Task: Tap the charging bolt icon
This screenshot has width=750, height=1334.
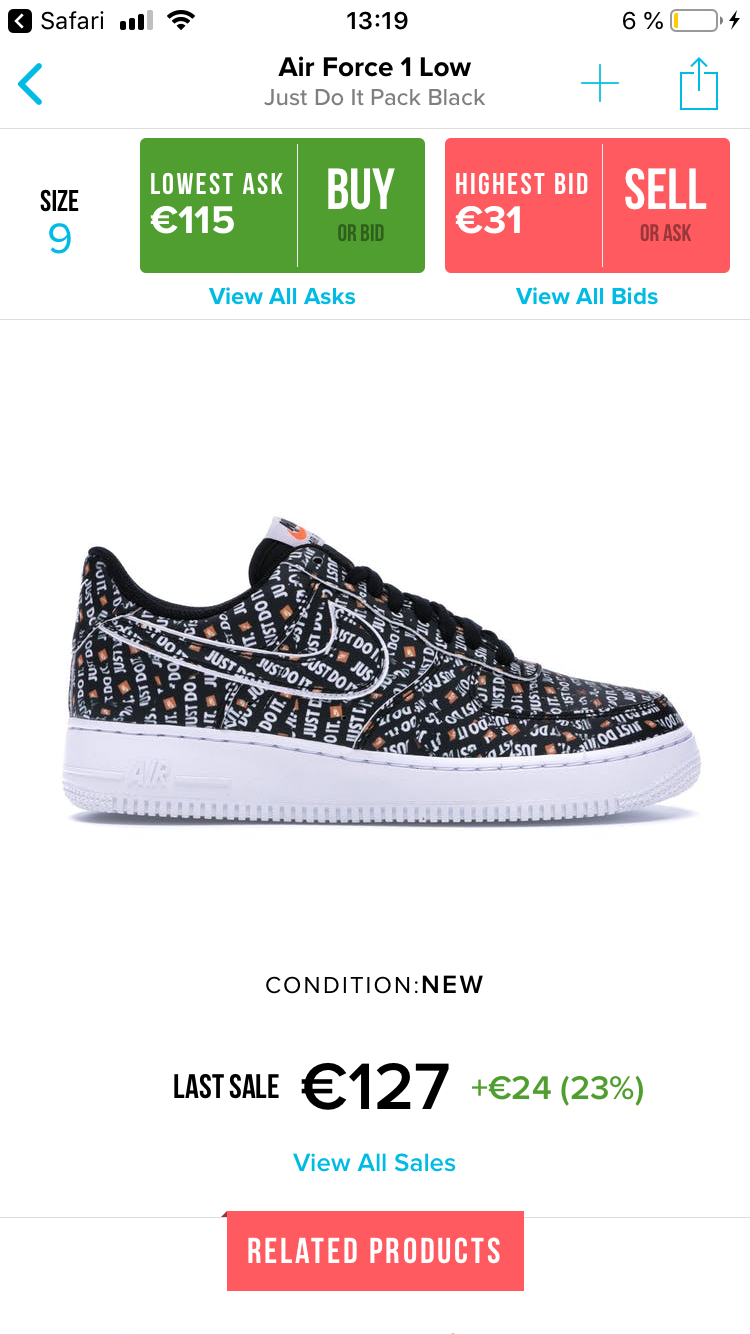Action: [x=735, y=20]
